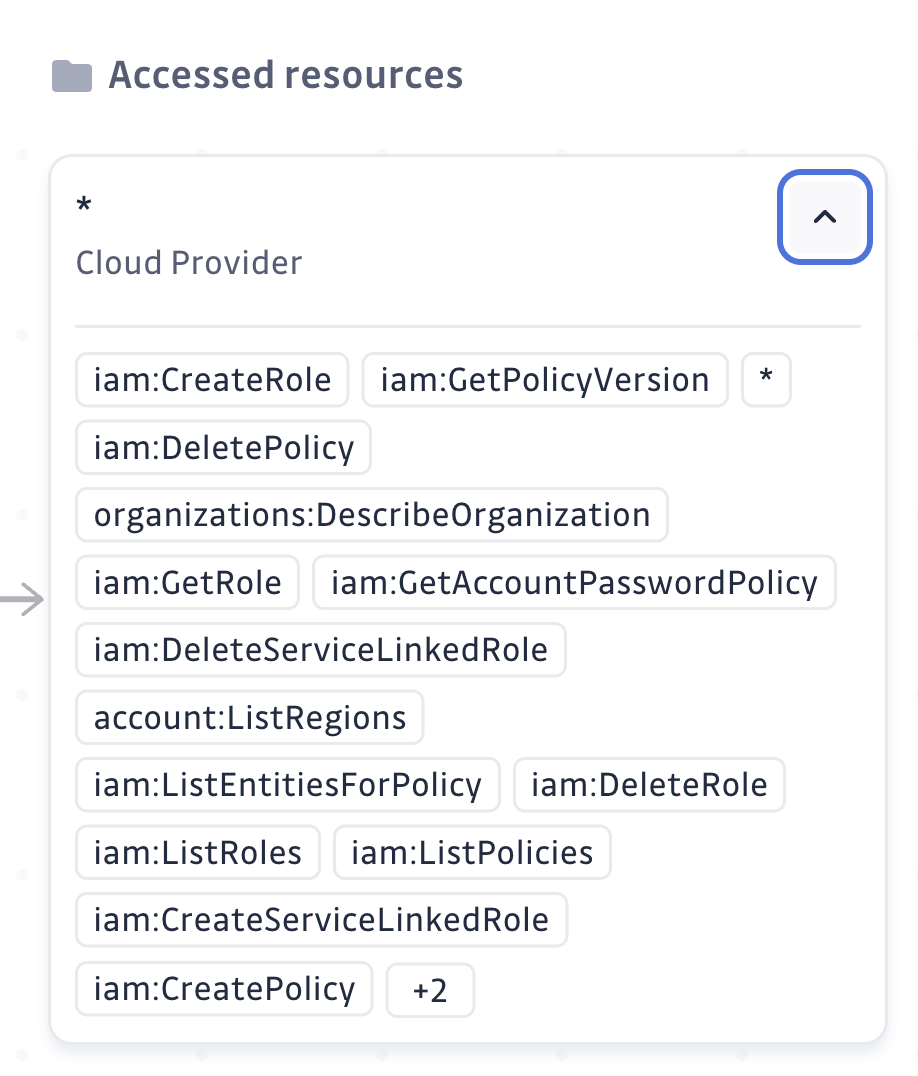This screenshot has height=1076, width=918.
Task: Click the asterisk resource title on the card
Action: coord(84,205)
